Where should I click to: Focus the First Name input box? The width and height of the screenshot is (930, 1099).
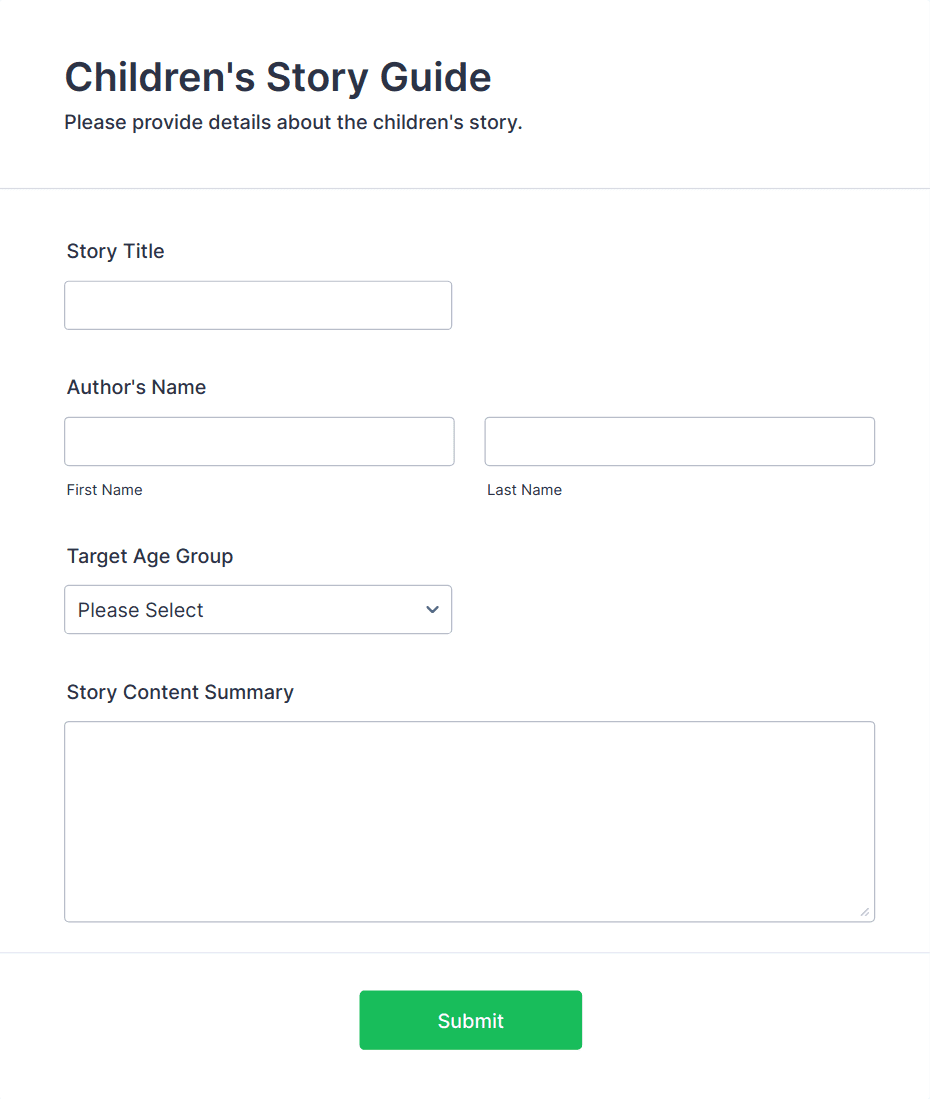(x=259, y=441)
